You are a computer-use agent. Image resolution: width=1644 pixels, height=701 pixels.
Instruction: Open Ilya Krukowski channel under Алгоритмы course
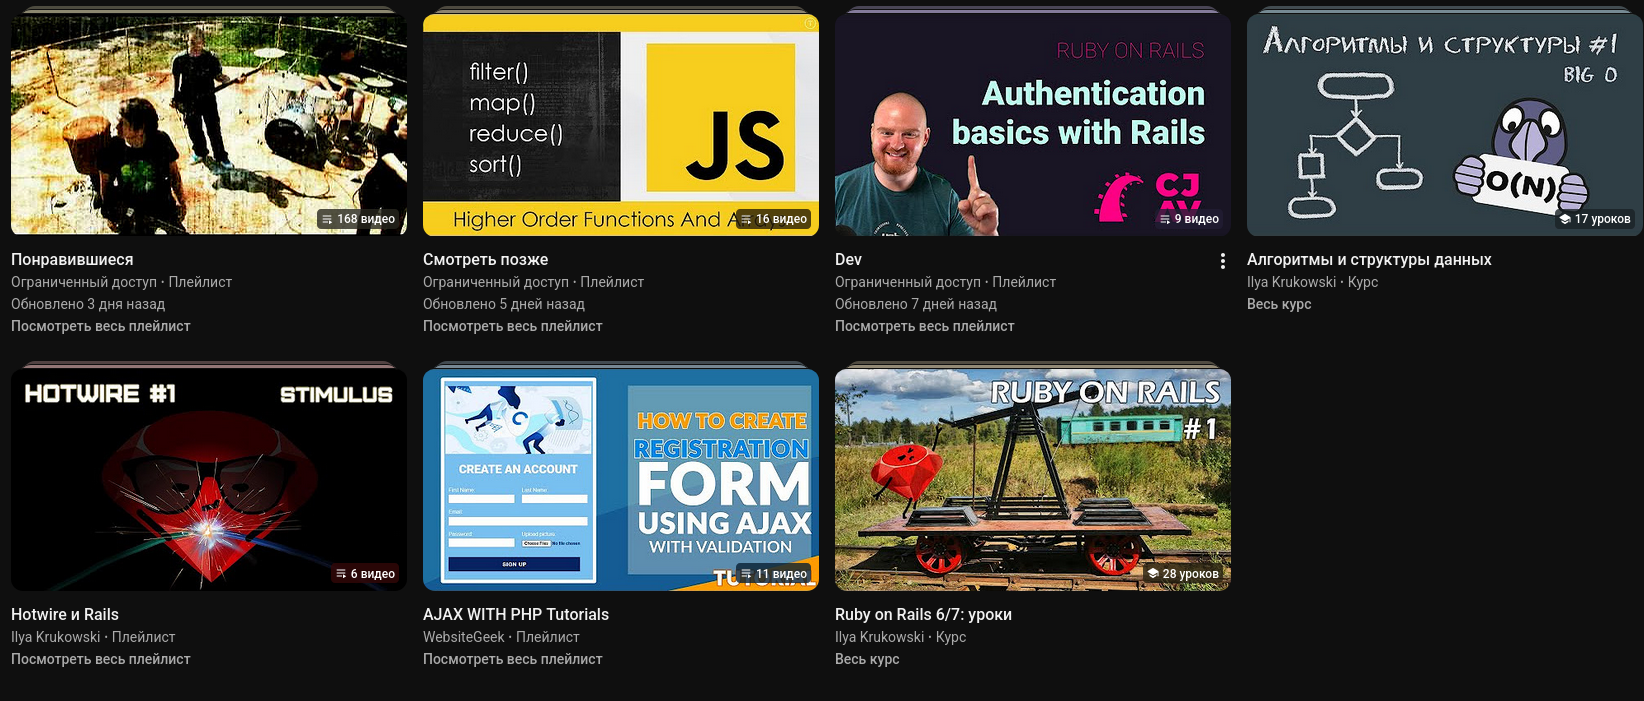(1291, 282)
